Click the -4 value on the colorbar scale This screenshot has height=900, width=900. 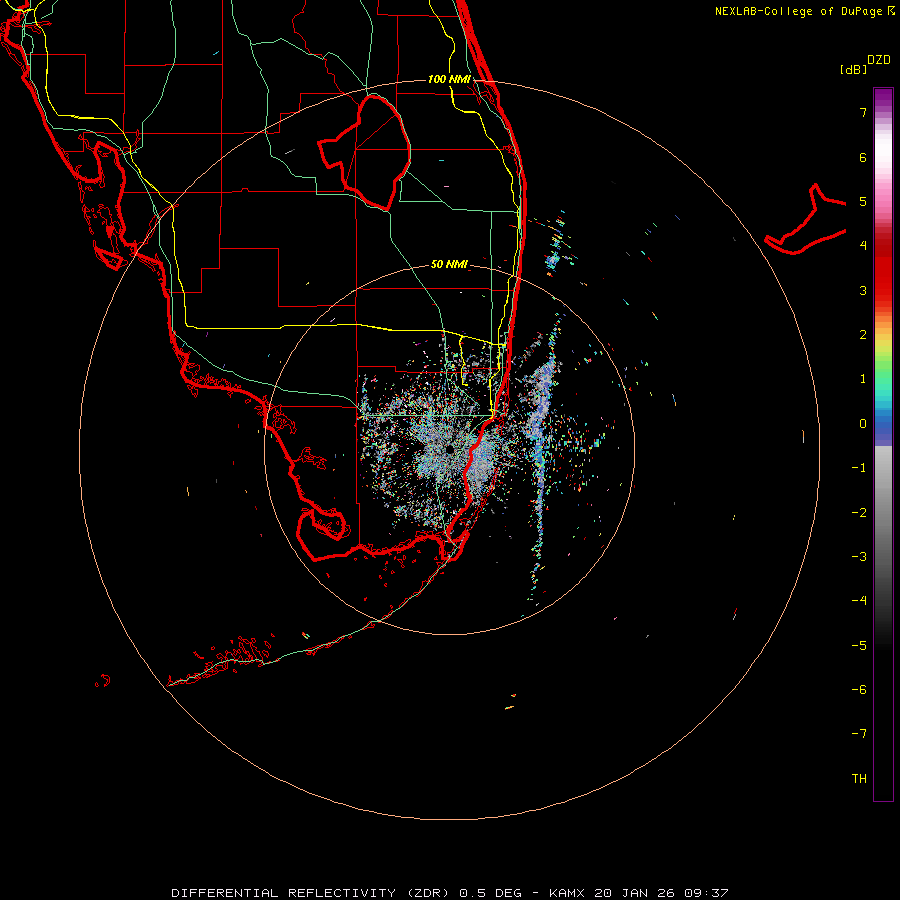click(859, 601)
